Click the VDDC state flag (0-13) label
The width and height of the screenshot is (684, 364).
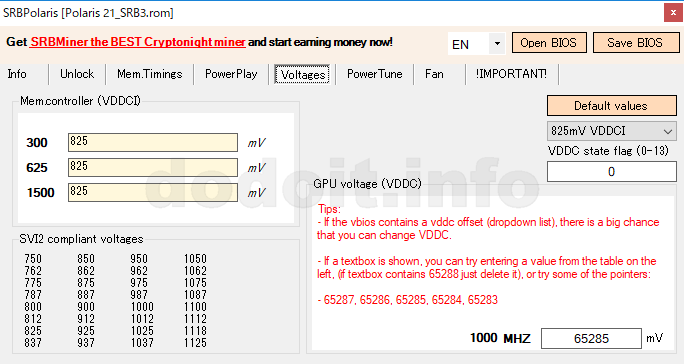608,151
